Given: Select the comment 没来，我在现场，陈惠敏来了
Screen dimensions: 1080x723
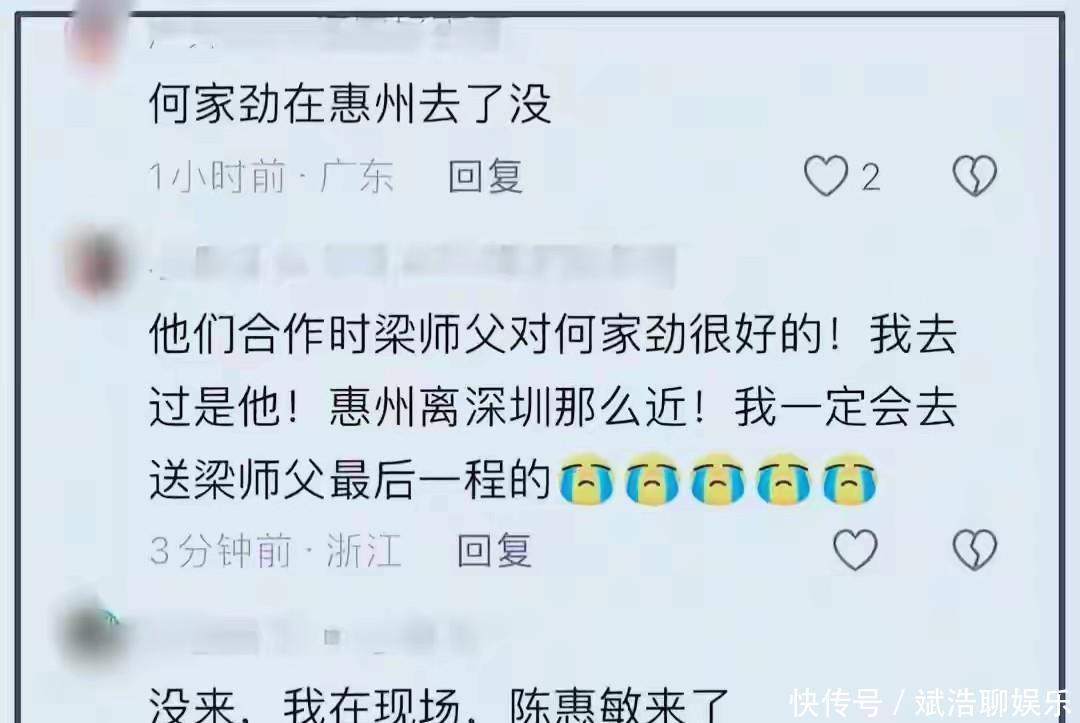Looking at the screenshot, I should click(439, 704).
